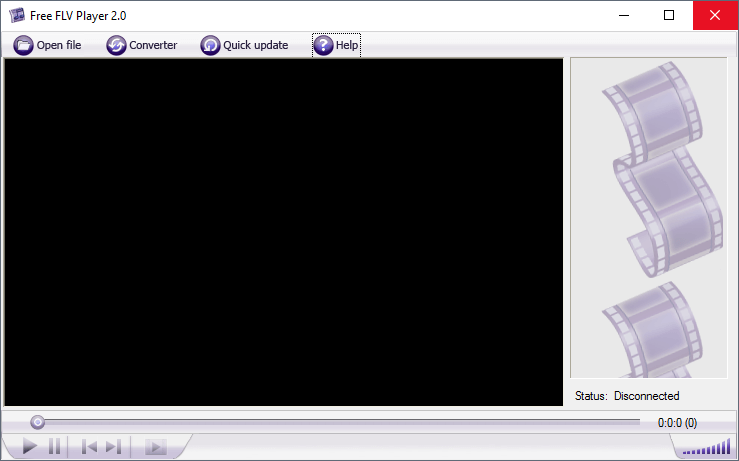This screenshot has width=739, height=461.
Task: Open the Help menu
Action: tap(336, 45)
